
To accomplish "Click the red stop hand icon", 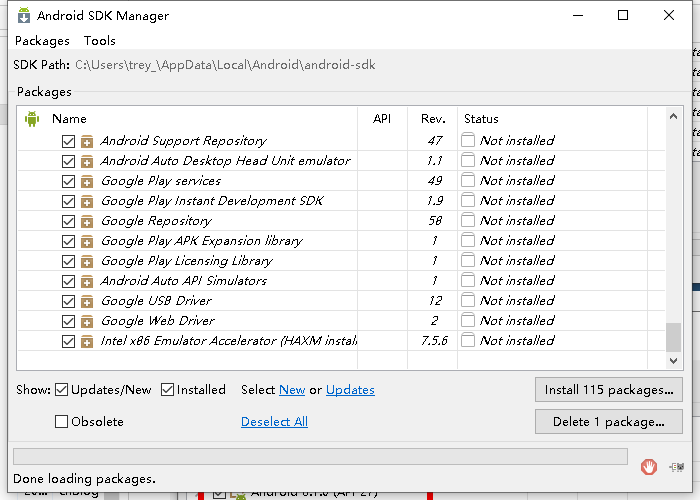I will [649, 467].
